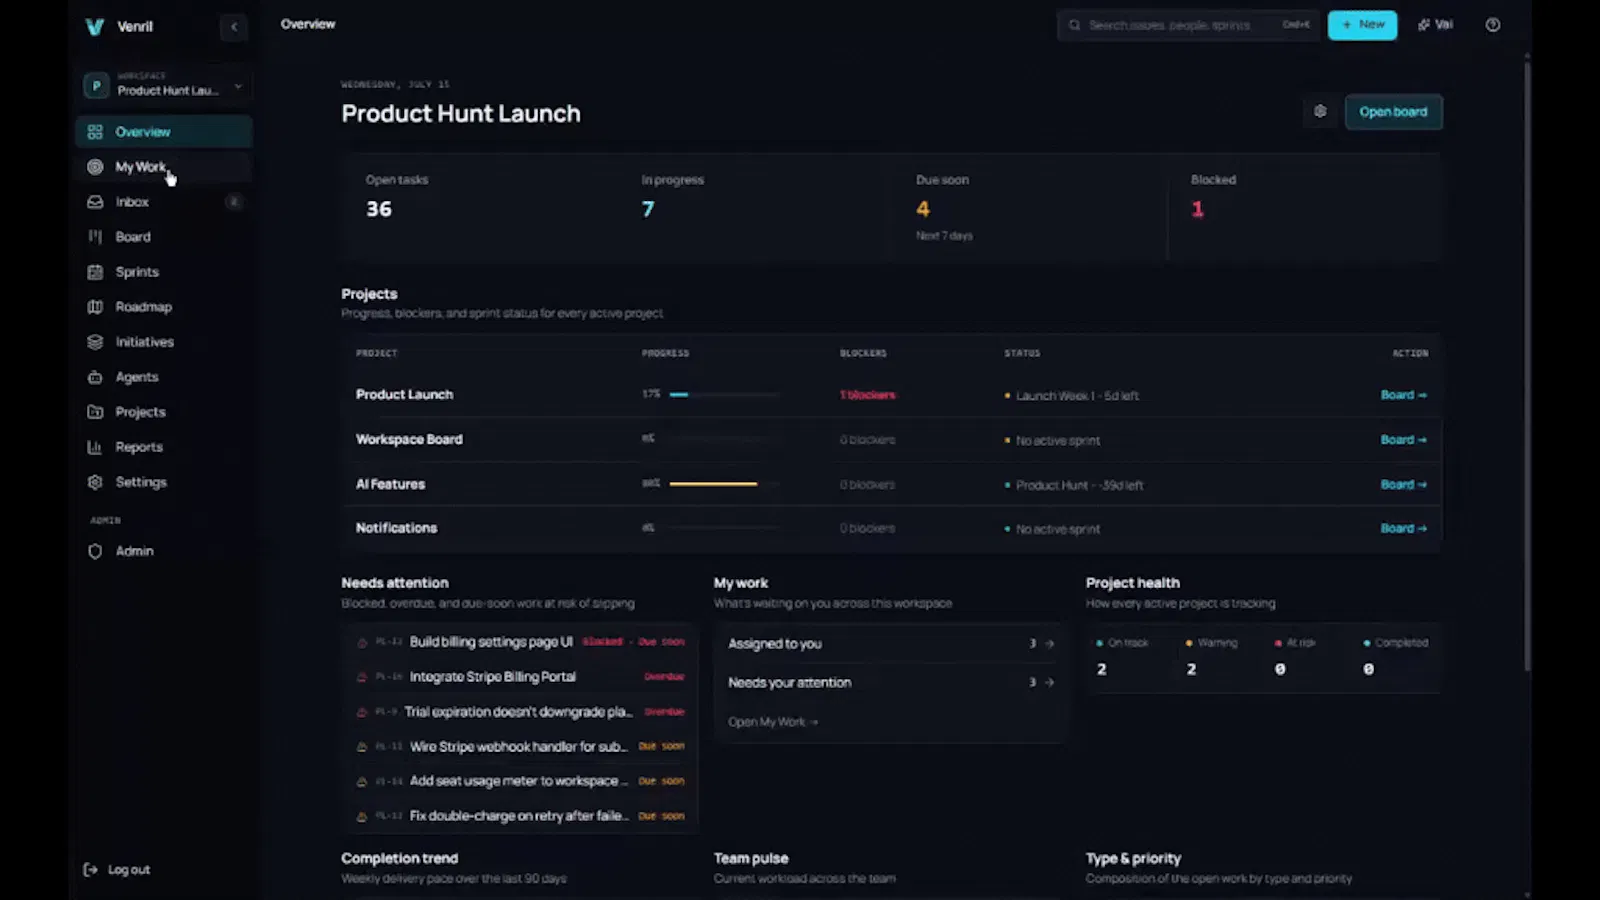Open Board link for Notifications row

coord(1404,529)
